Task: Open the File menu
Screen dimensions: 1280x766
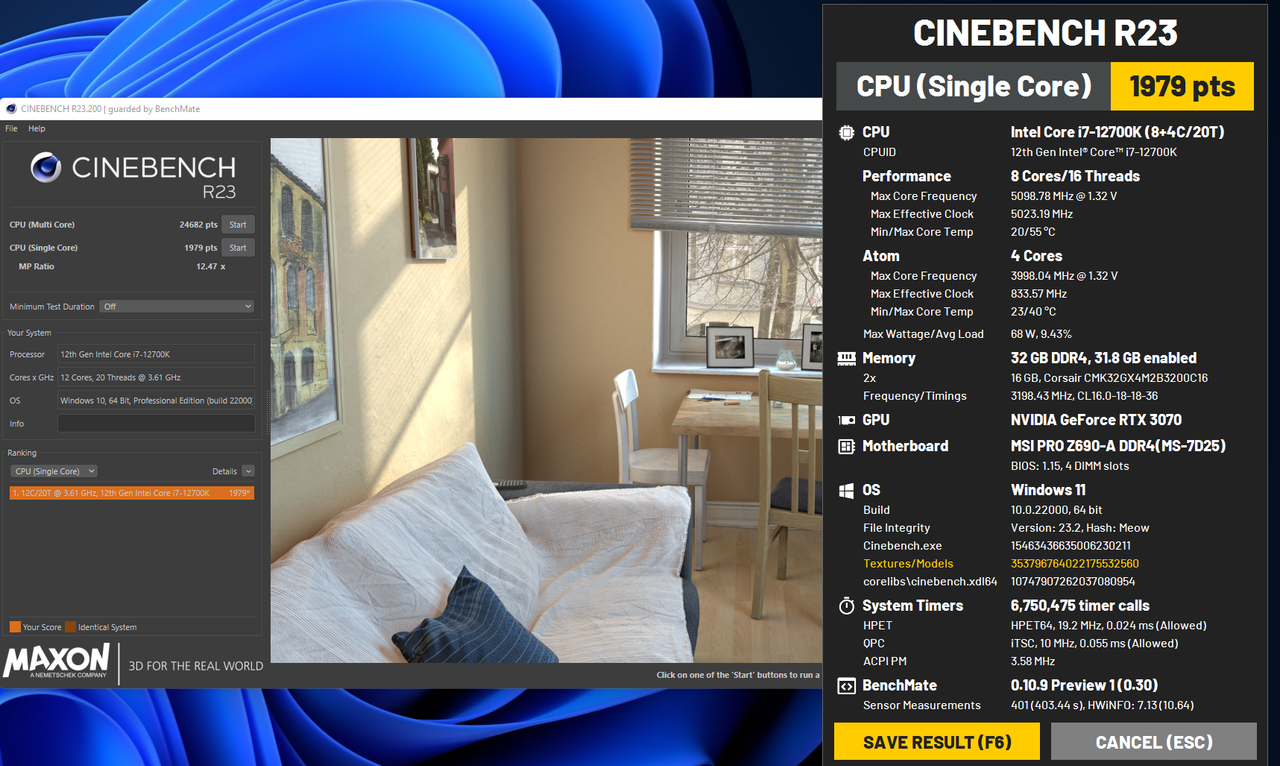Action: tap(11, 129)
